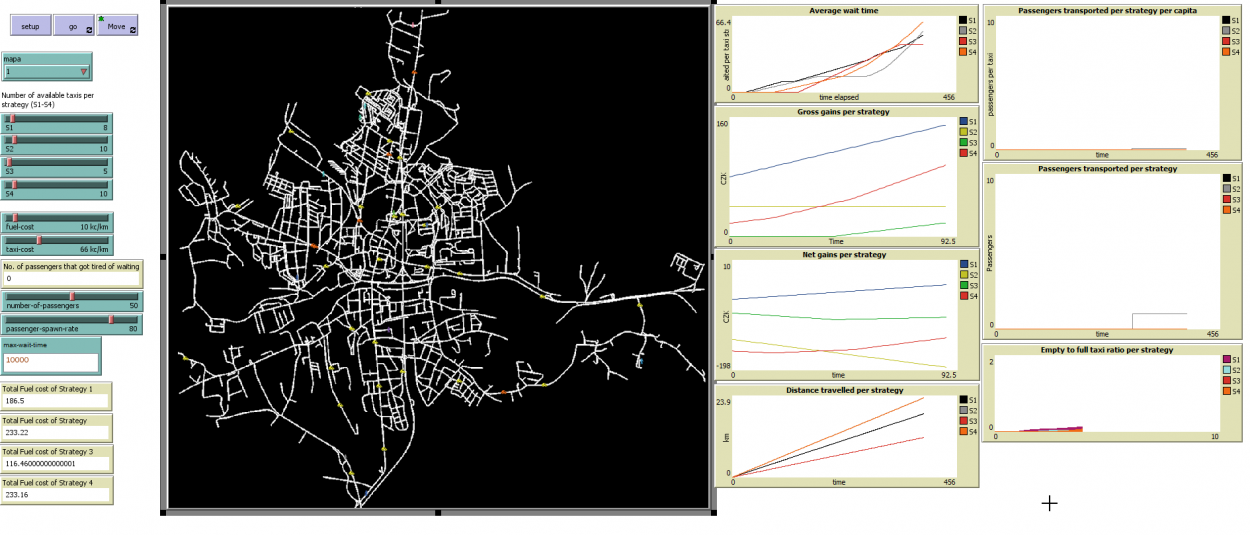Start the simulation with the go button

(x=73, y=26)
